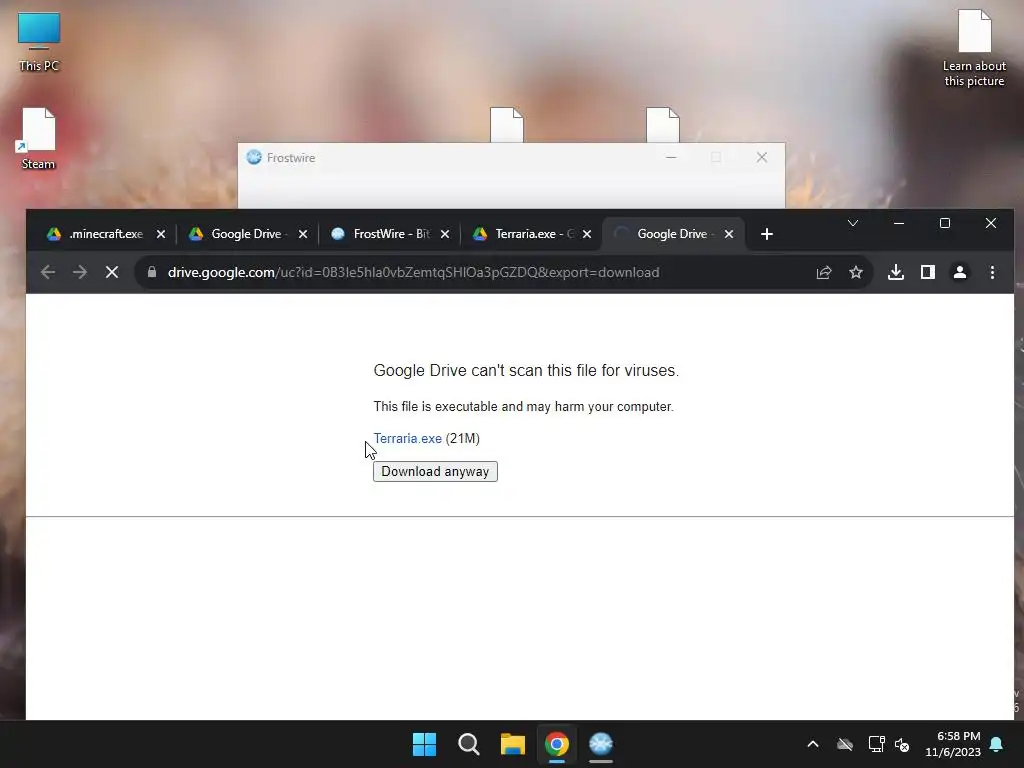Open network settings from the tray

[876, 744]
